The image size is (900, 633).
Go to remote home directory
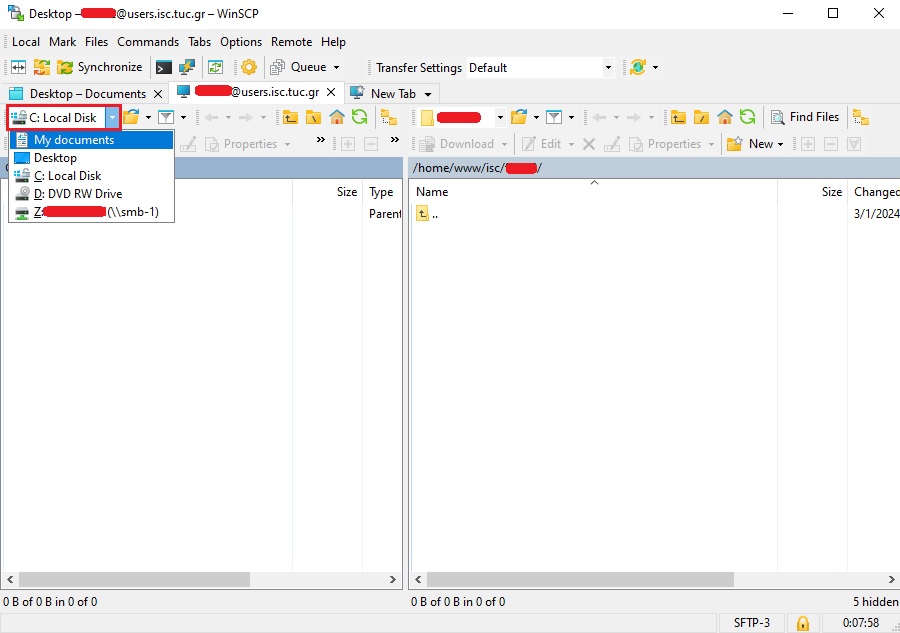[x=725, y=117]
